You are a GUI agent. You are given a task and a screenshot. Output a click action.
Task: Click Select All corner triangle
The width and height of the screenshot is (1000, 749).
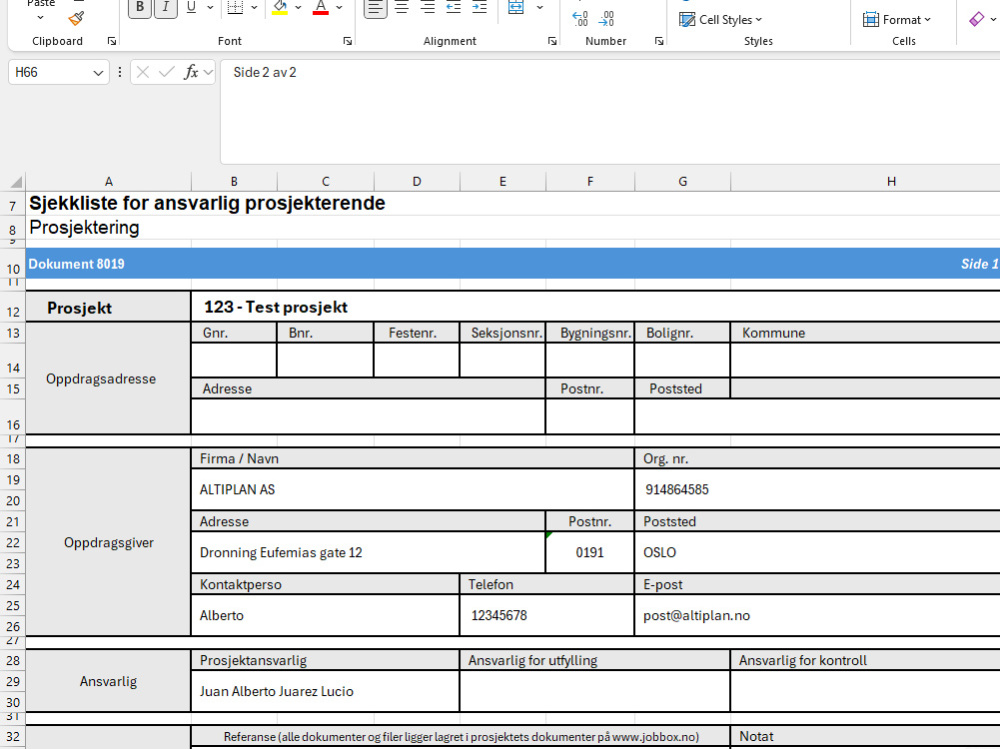click(15, 182)
